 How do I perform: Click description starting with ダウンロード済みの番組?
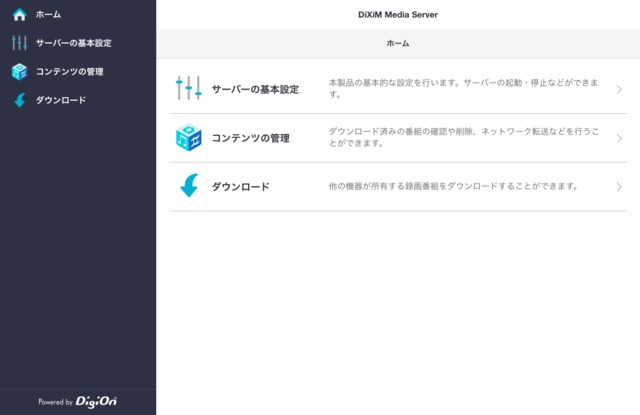pyautogui.click(x=464, y=137)
